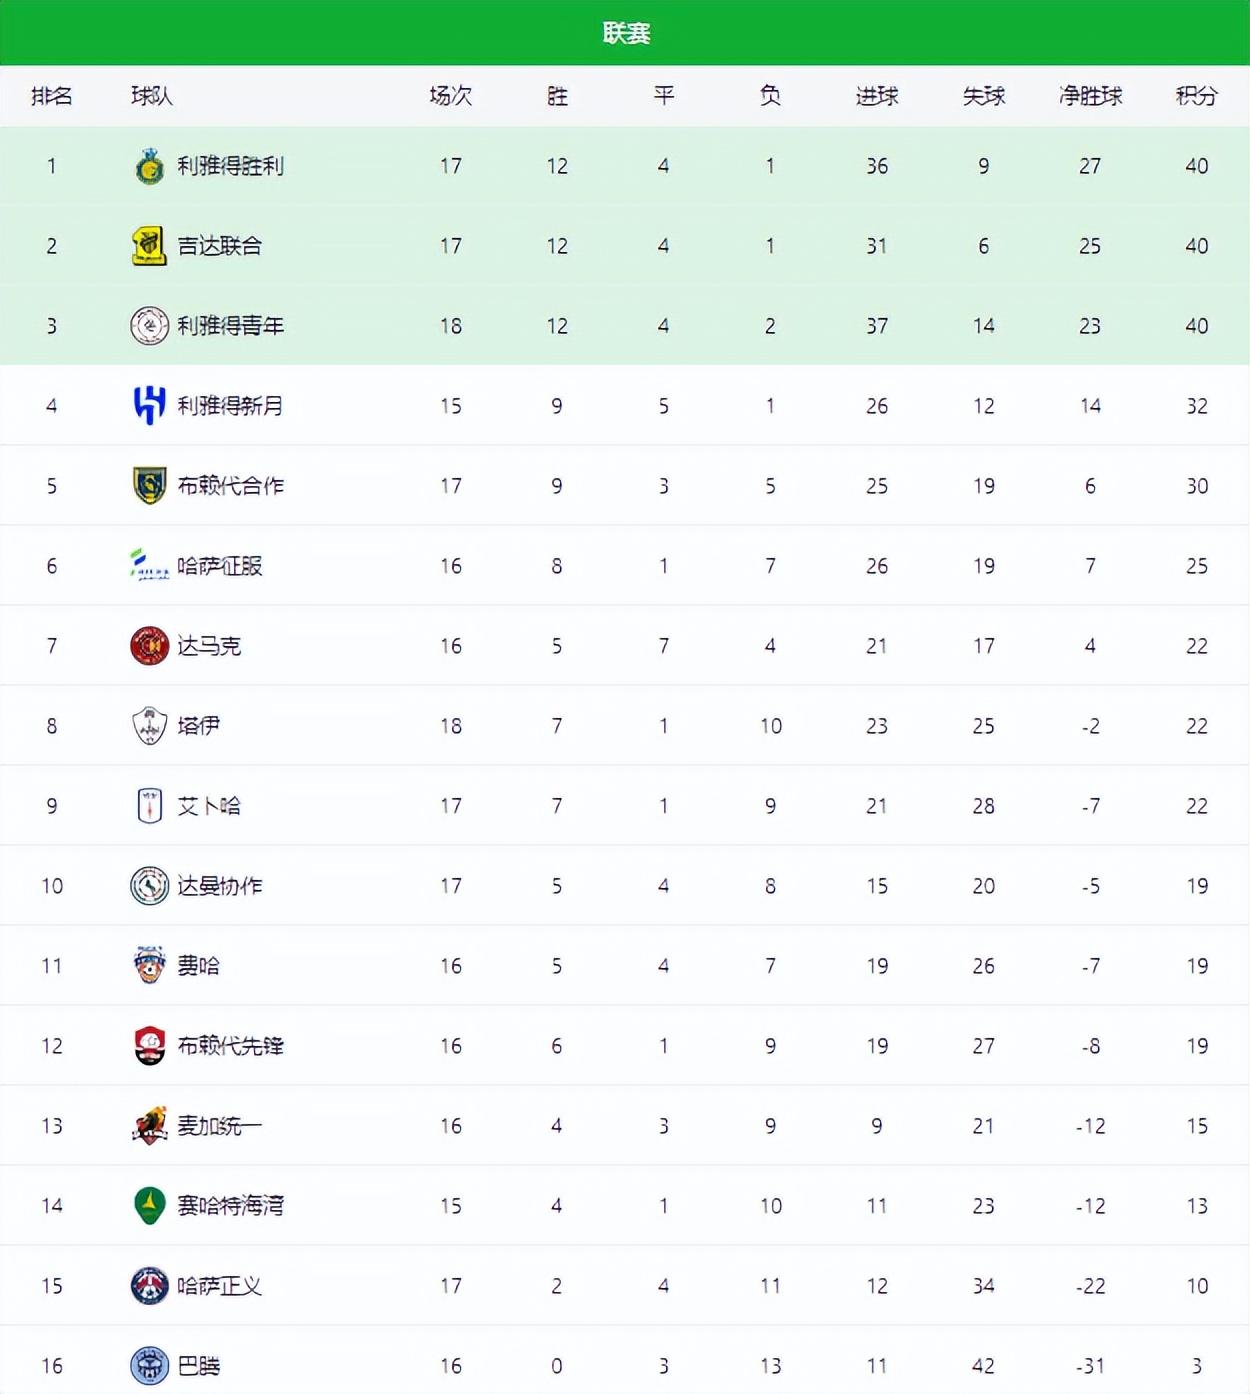Click the 利雅得新月 blue logo

pos(149,406)
